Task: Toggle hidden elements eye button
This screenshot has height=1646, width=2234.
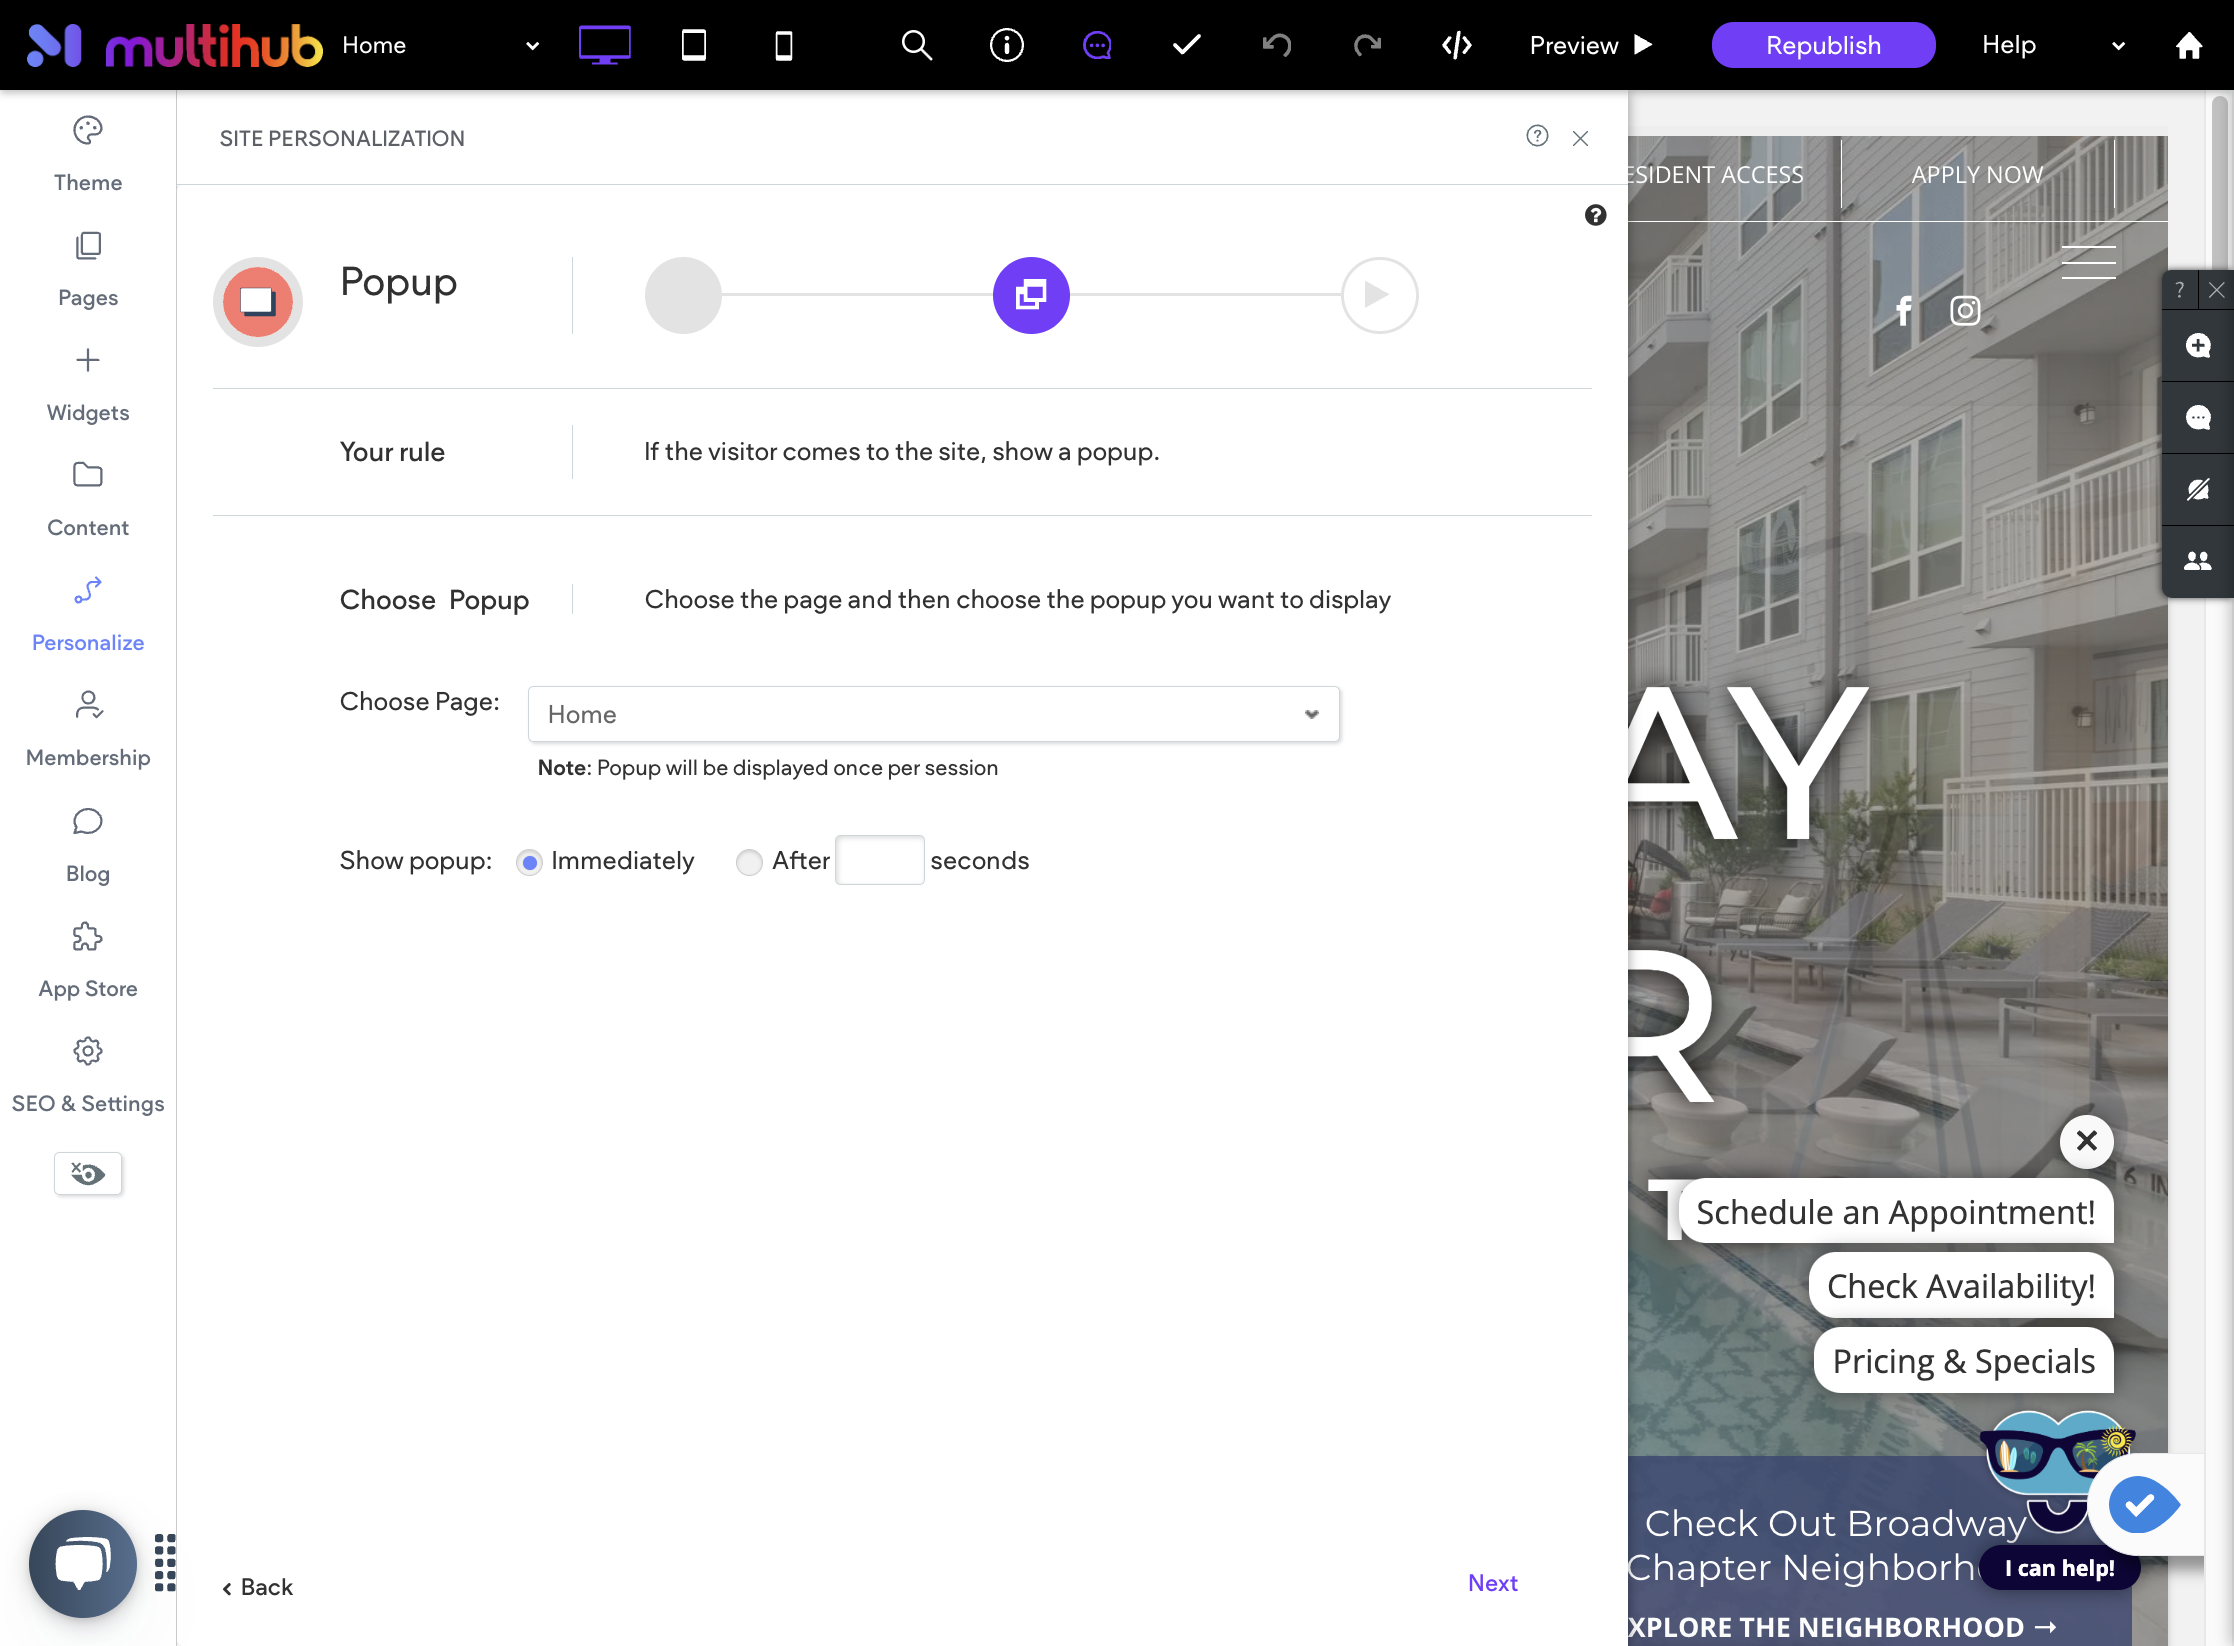Action: click(88, 1173)
